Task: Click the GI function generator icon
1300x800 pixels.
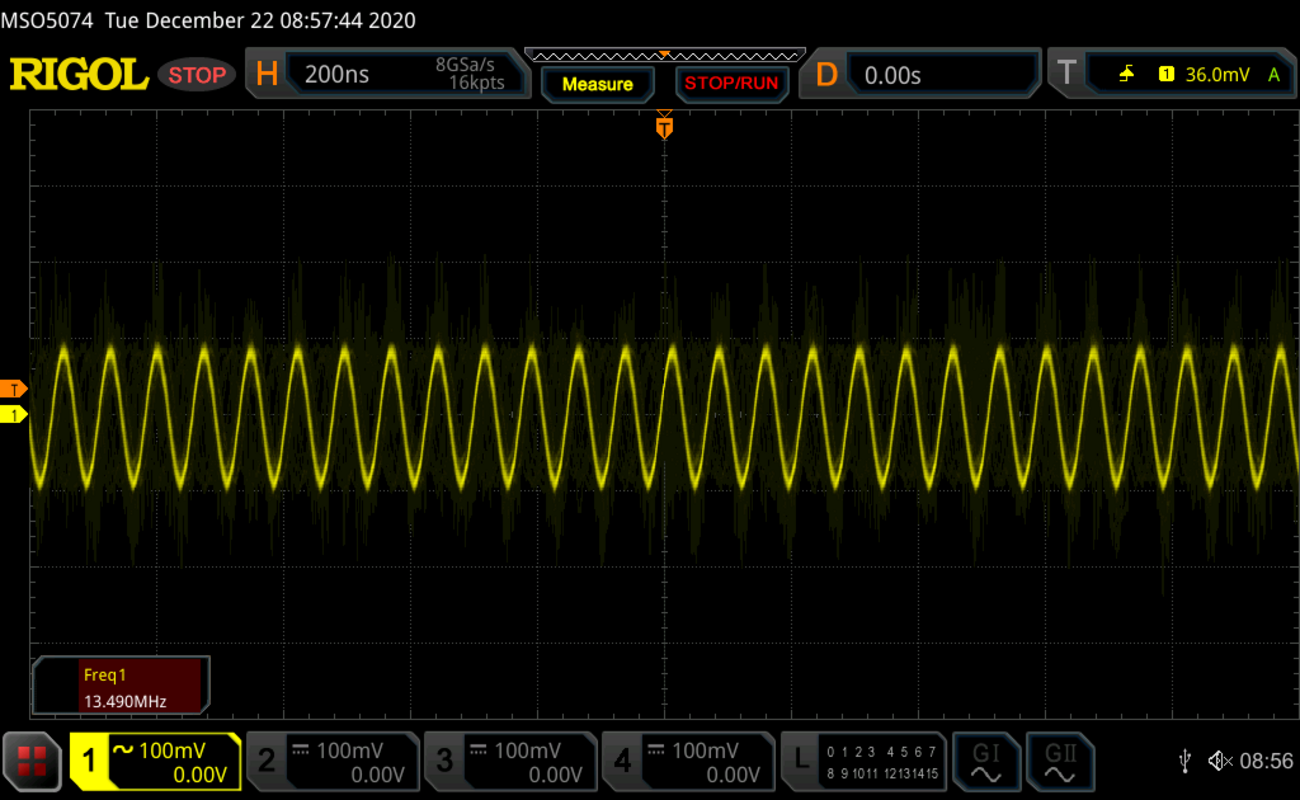Action: pyautogui.click(x=985, y=762)
